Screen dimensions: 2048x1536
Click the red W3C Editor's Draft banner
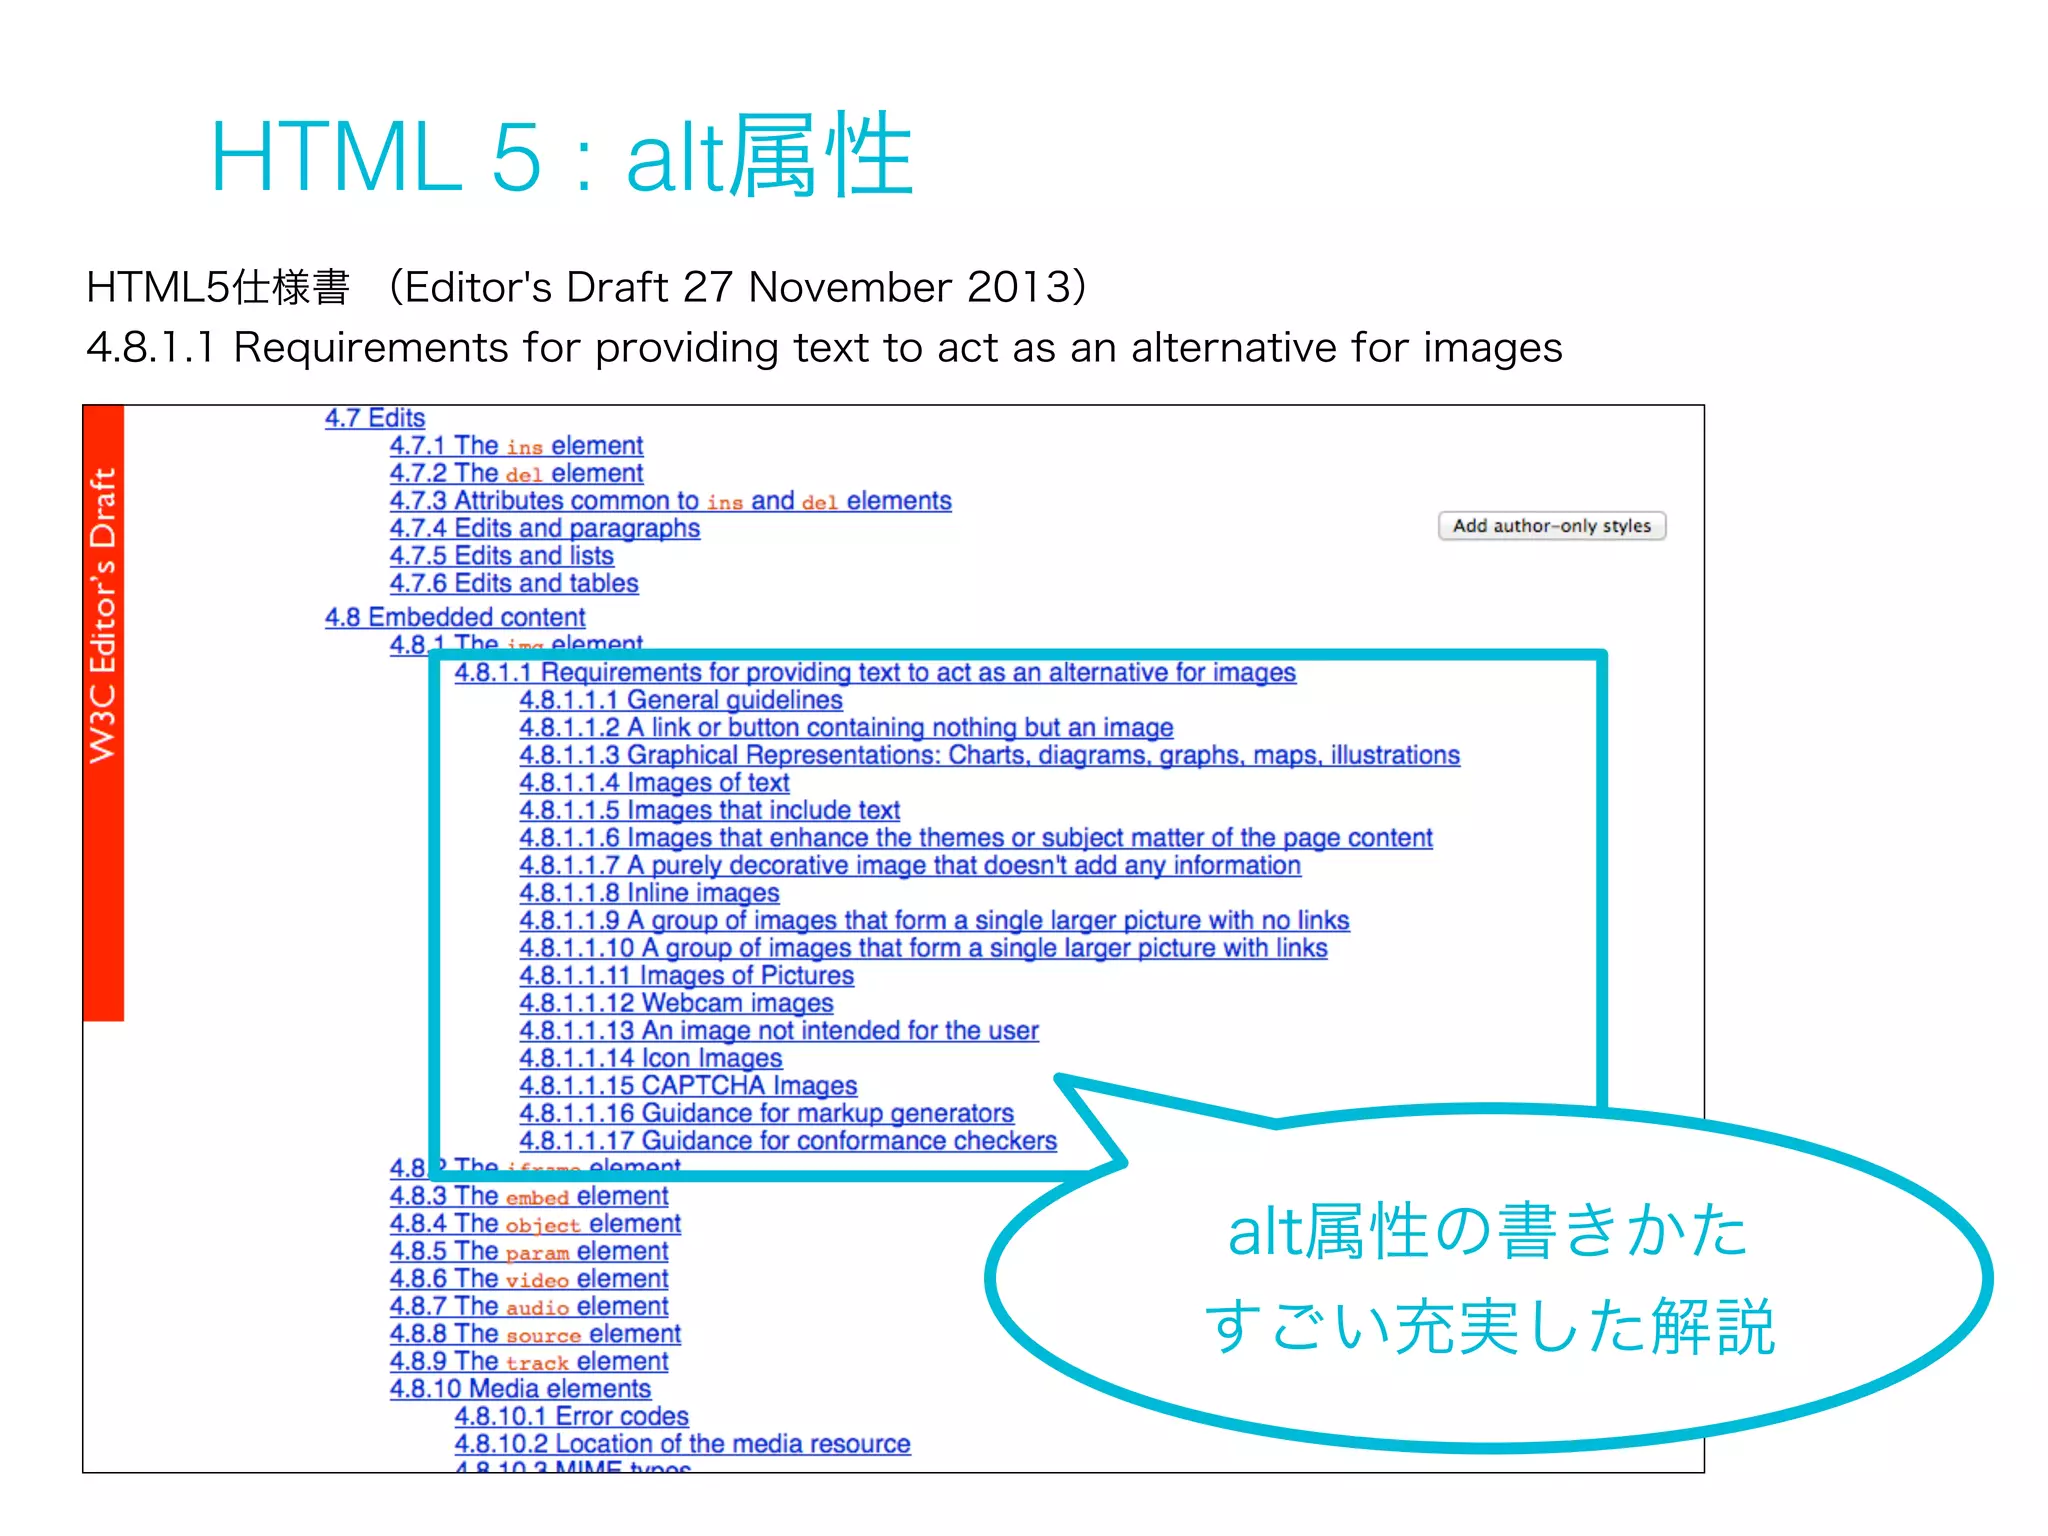click(103, 713)
